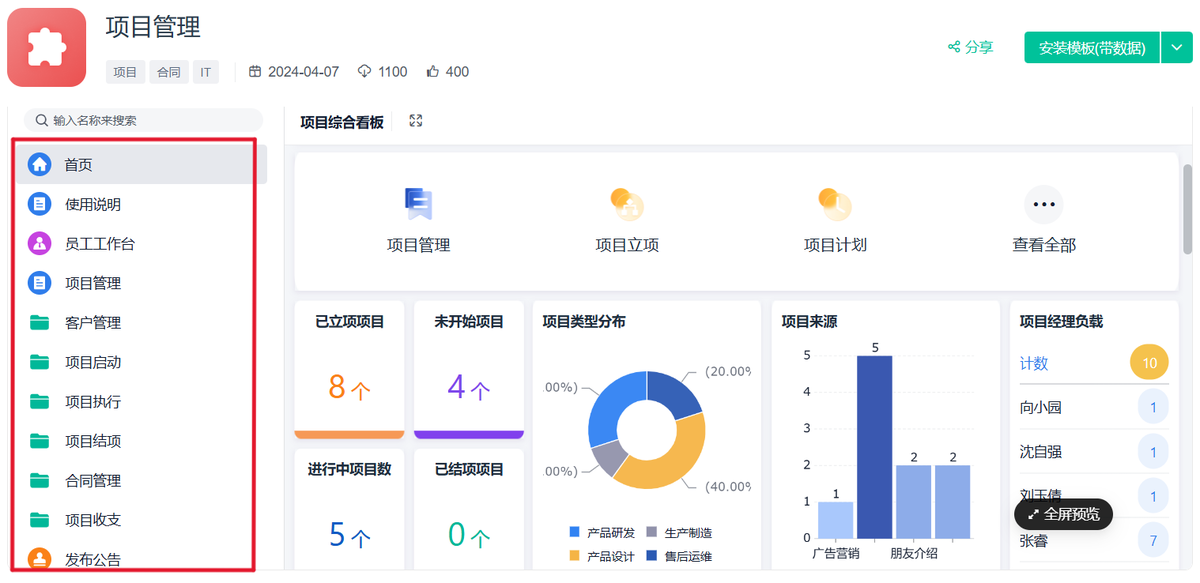Open 使用说明 in the sidebar
Viewport: 1200px width, 583px height.
(93, 205)
